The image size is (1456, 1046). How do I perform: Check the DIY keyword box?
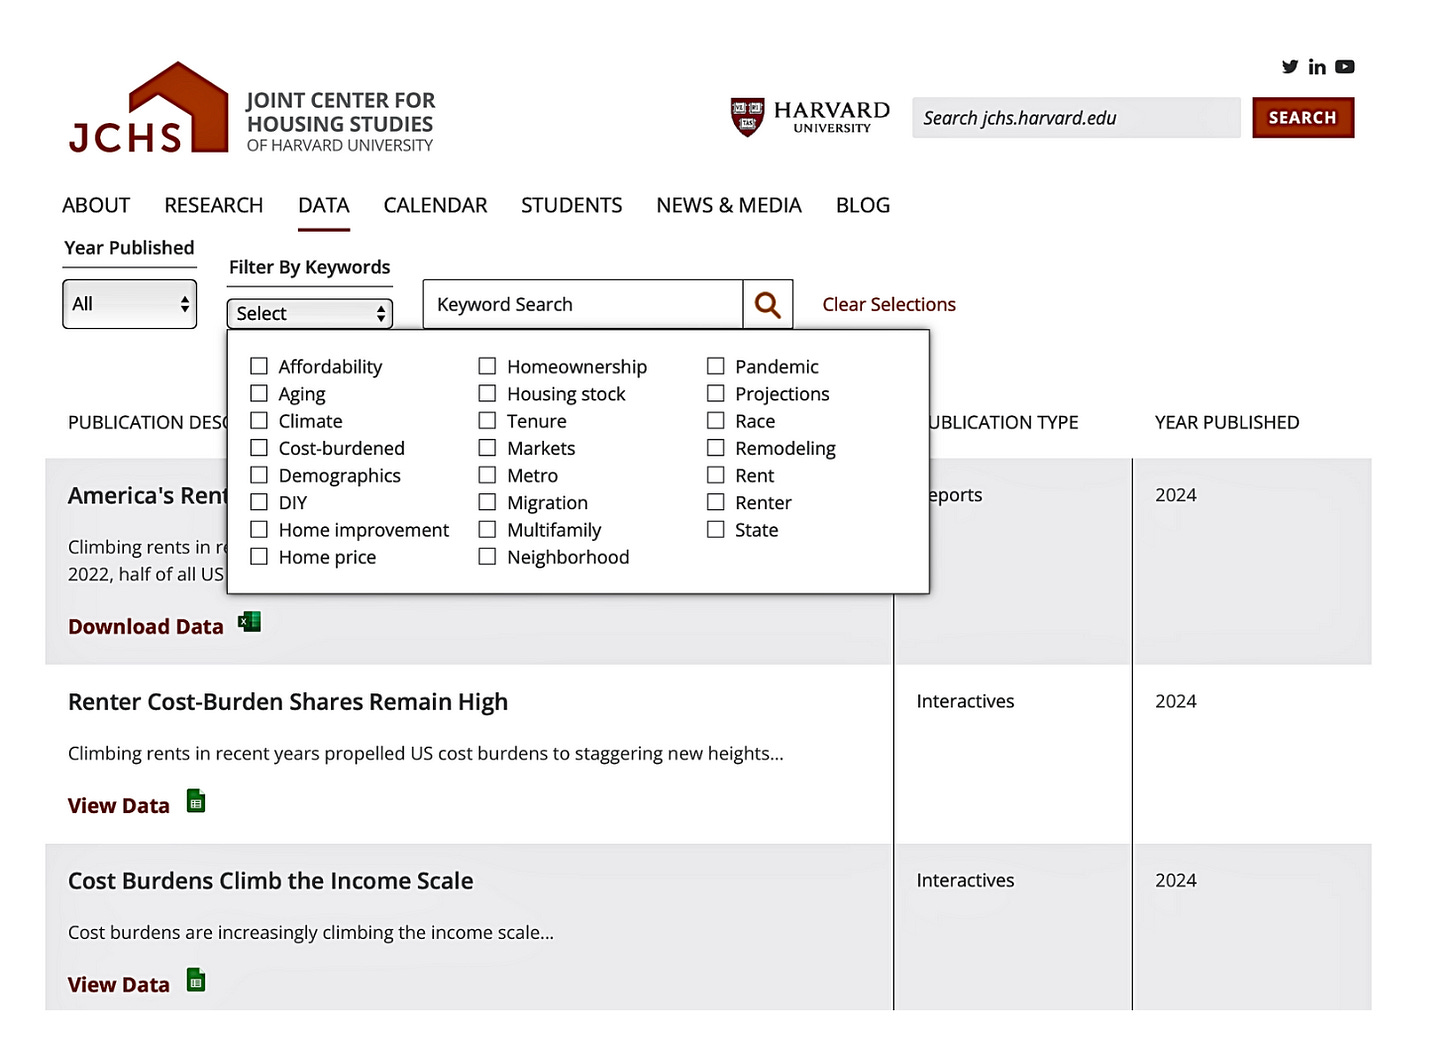[x=259, y=502]
